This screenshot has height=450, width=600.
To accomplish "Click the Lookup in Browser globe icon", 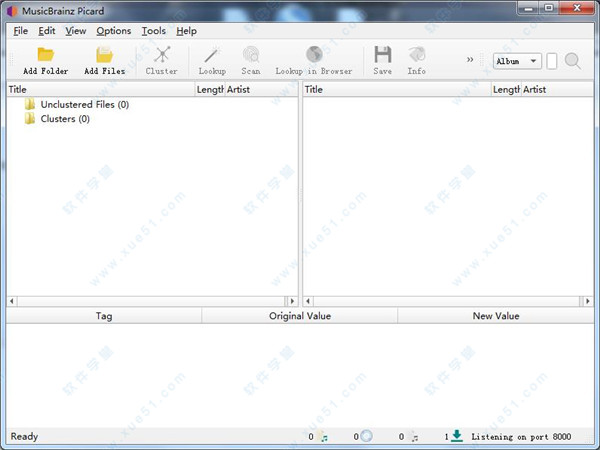I will tap(314, 54).
